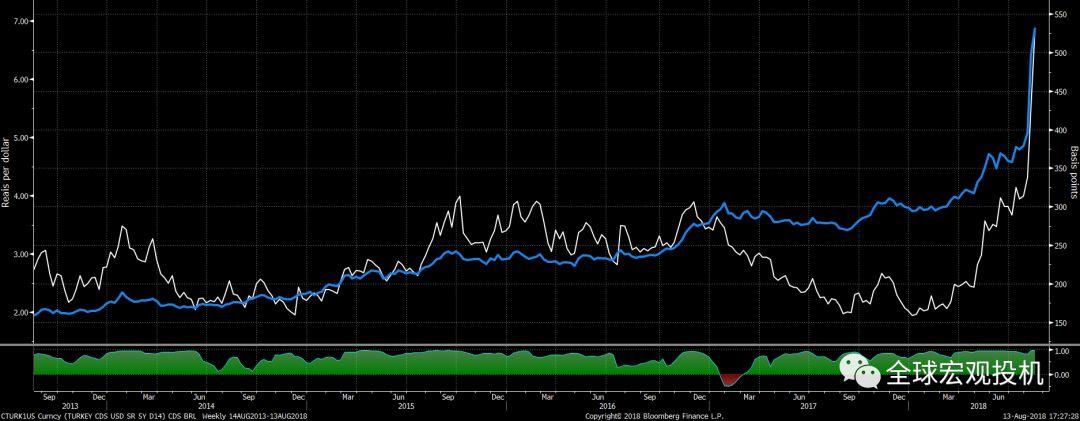The height and width of the screenshot is (421, 1080).
Task: Click the 1.00 correlation panel axis value
Action: click(x=1062, y=351)
